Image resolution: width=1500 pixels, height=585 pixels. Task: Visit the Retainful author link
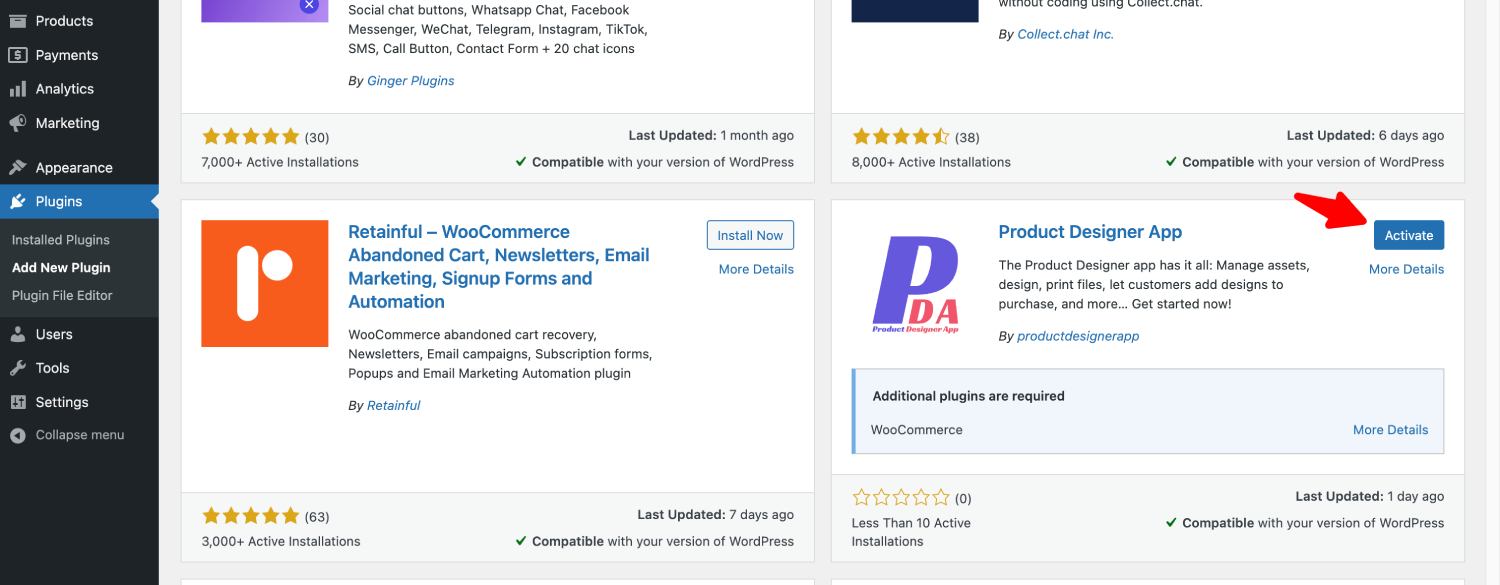[394, 406]
